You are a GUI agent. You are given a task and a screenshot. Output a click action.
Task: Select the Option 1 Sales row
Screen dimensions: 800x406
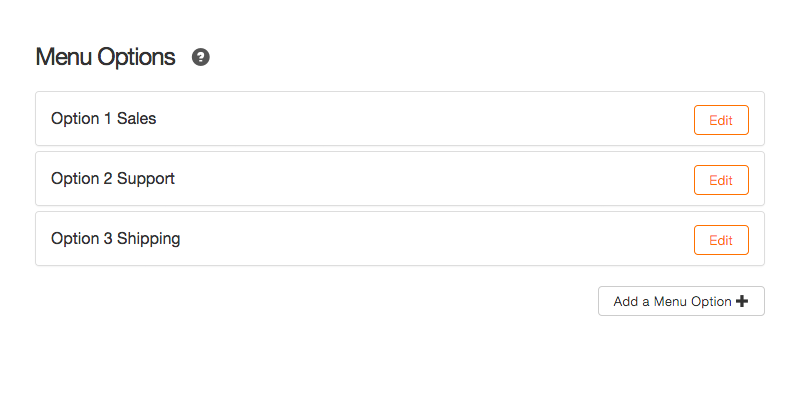click(x=399, y=118)
